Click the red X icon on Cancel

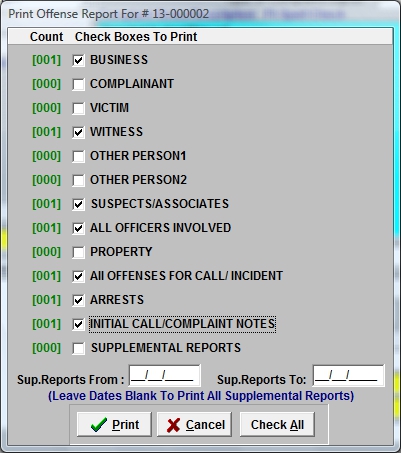tap(174, 425)
